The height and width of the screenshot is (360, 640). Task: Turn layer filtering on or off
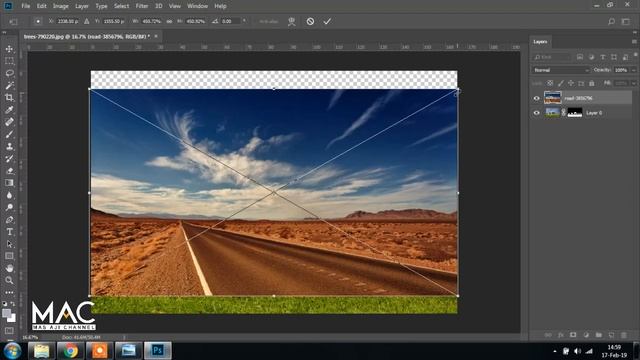(636, 55)
